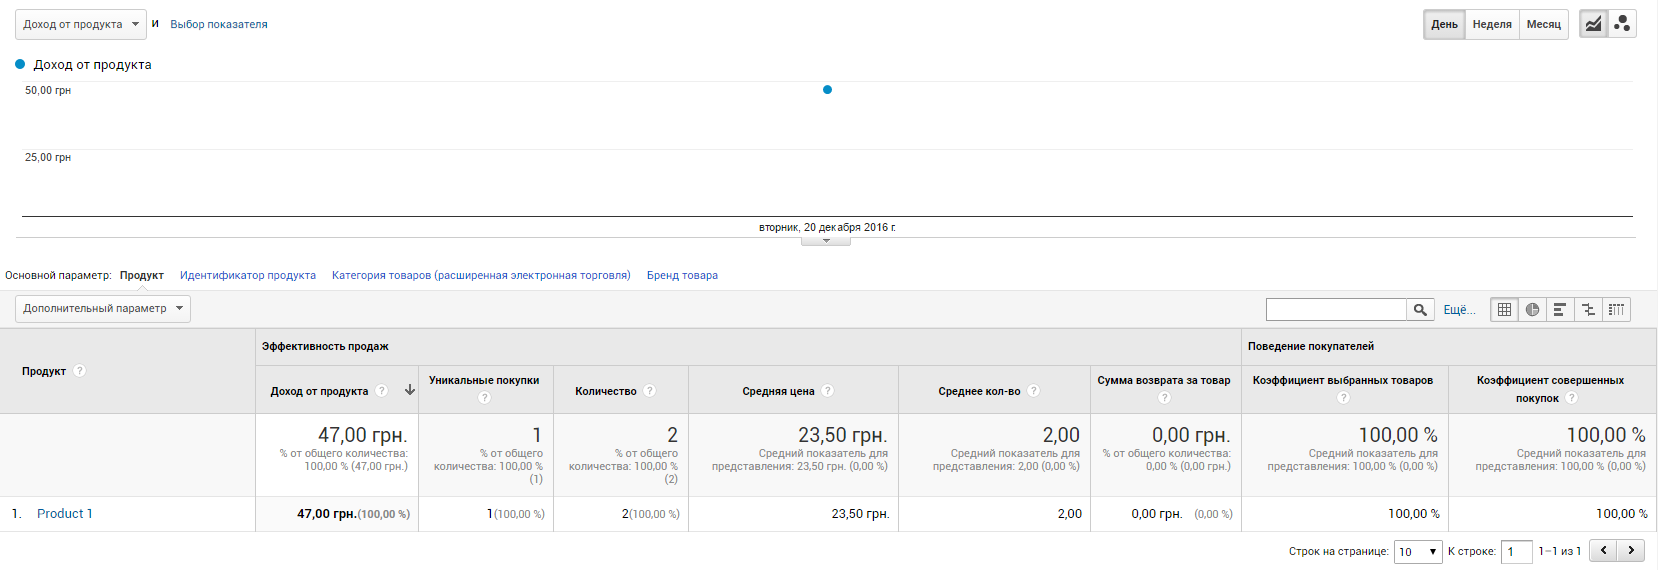The image size is (1658, 570).
Task: Click the К строке page number field
Action: 1517,552
